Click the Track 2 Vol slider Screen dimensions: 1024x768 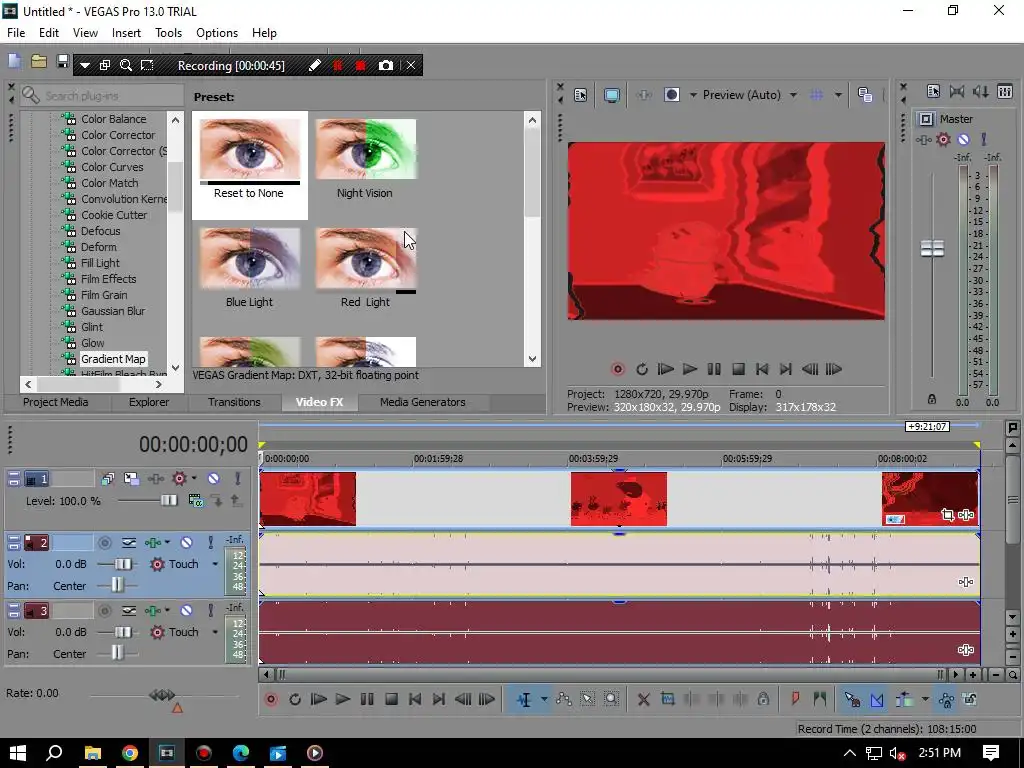click(x=122, y=564)
